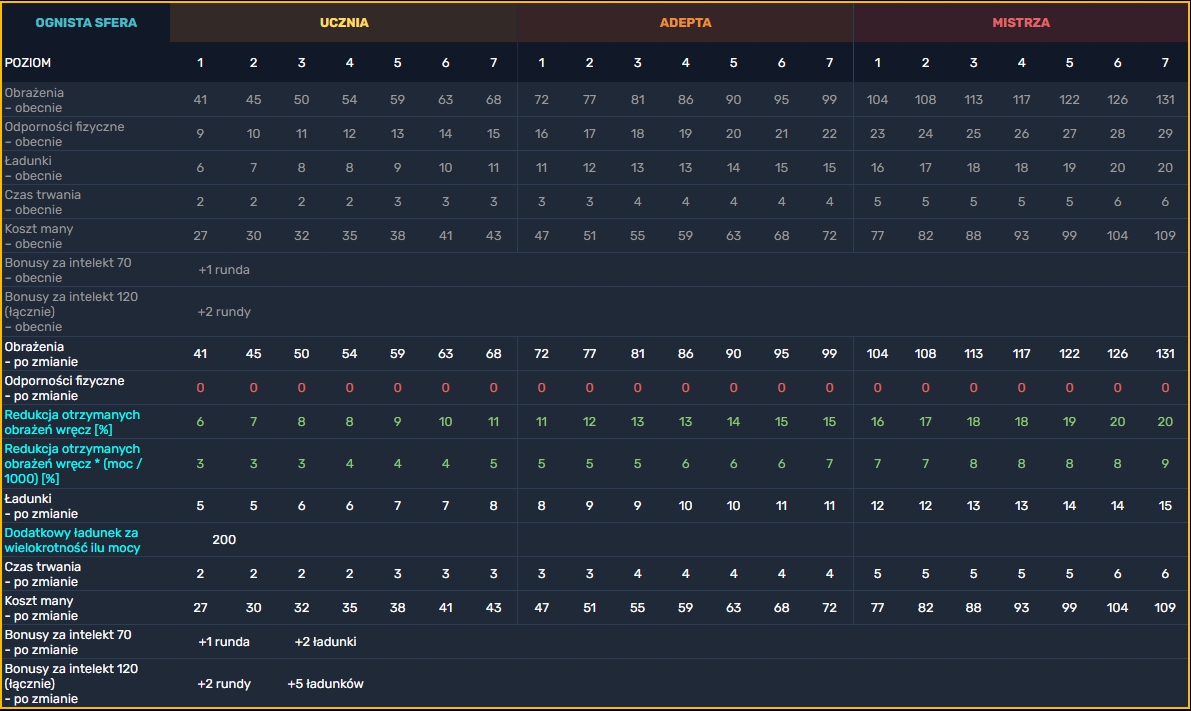Click '+2 ładunki' bonus text
The width and height of the screenshot is (1191, 711).
325,642
